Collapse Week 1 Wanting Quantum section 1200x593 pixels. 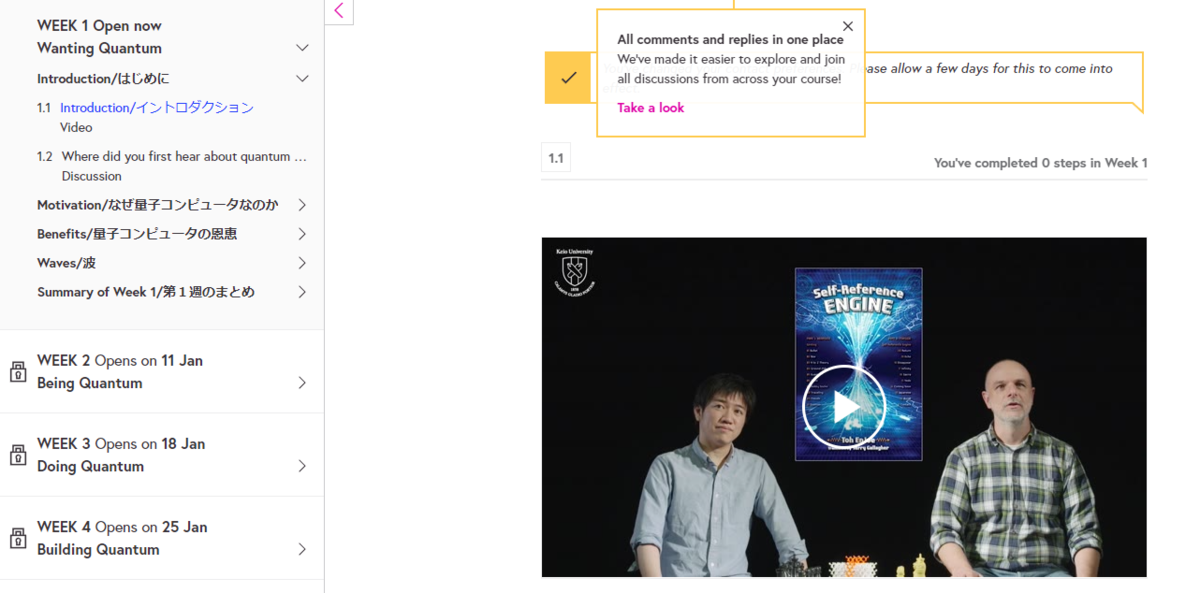point(302,48)
